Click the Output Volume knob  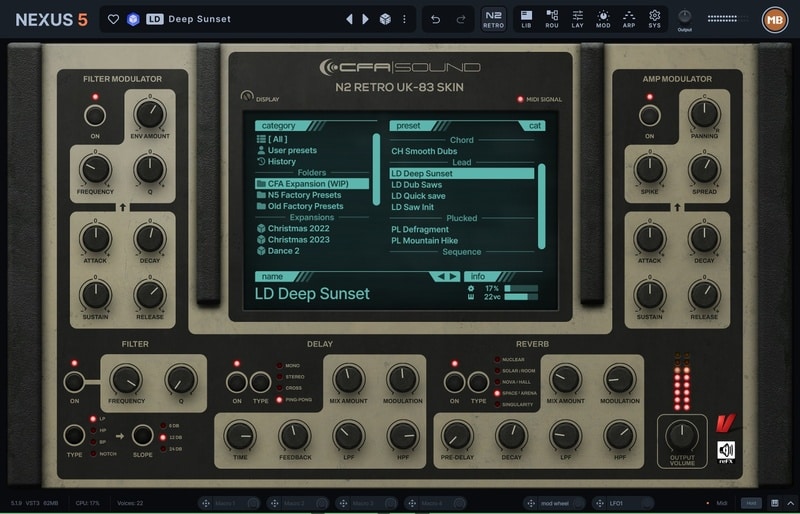coord(681,434)
